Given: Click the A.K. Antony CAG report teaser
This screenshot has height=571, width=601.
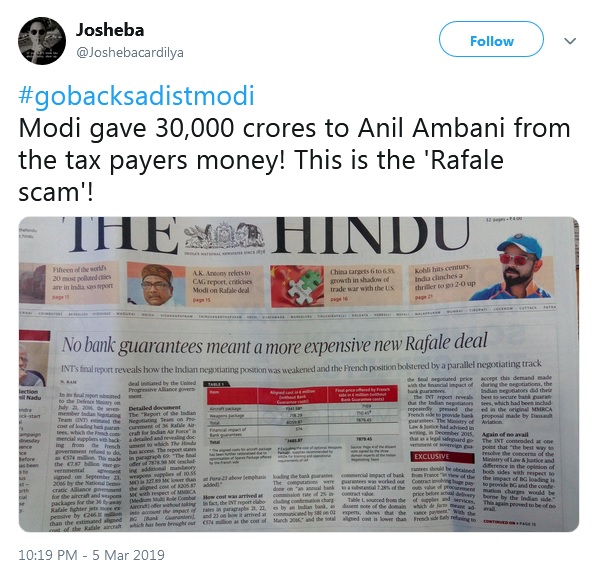Looking at the screenshot, I should [x=221, y=286].
